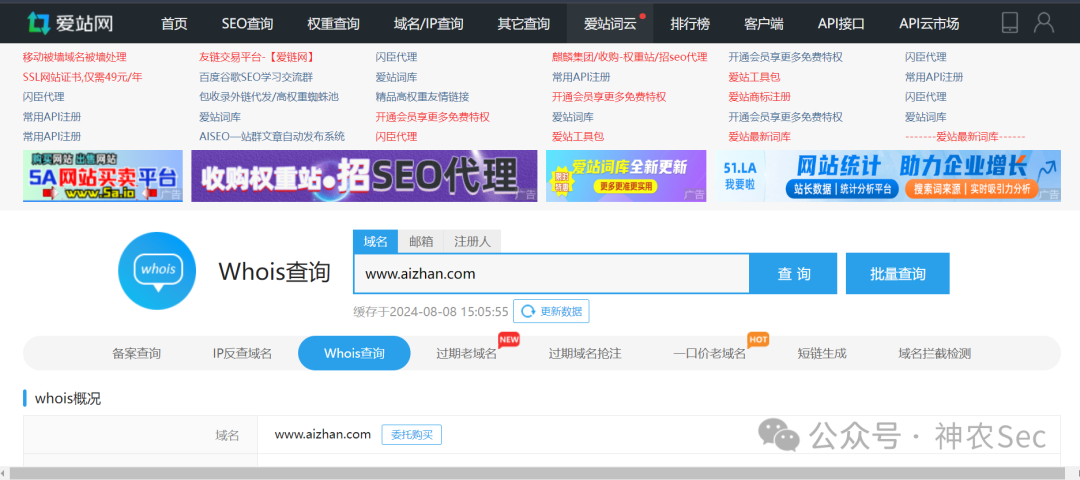
Task: Open API接口 page
Action: pyautogui.click(x=841, y=24)
